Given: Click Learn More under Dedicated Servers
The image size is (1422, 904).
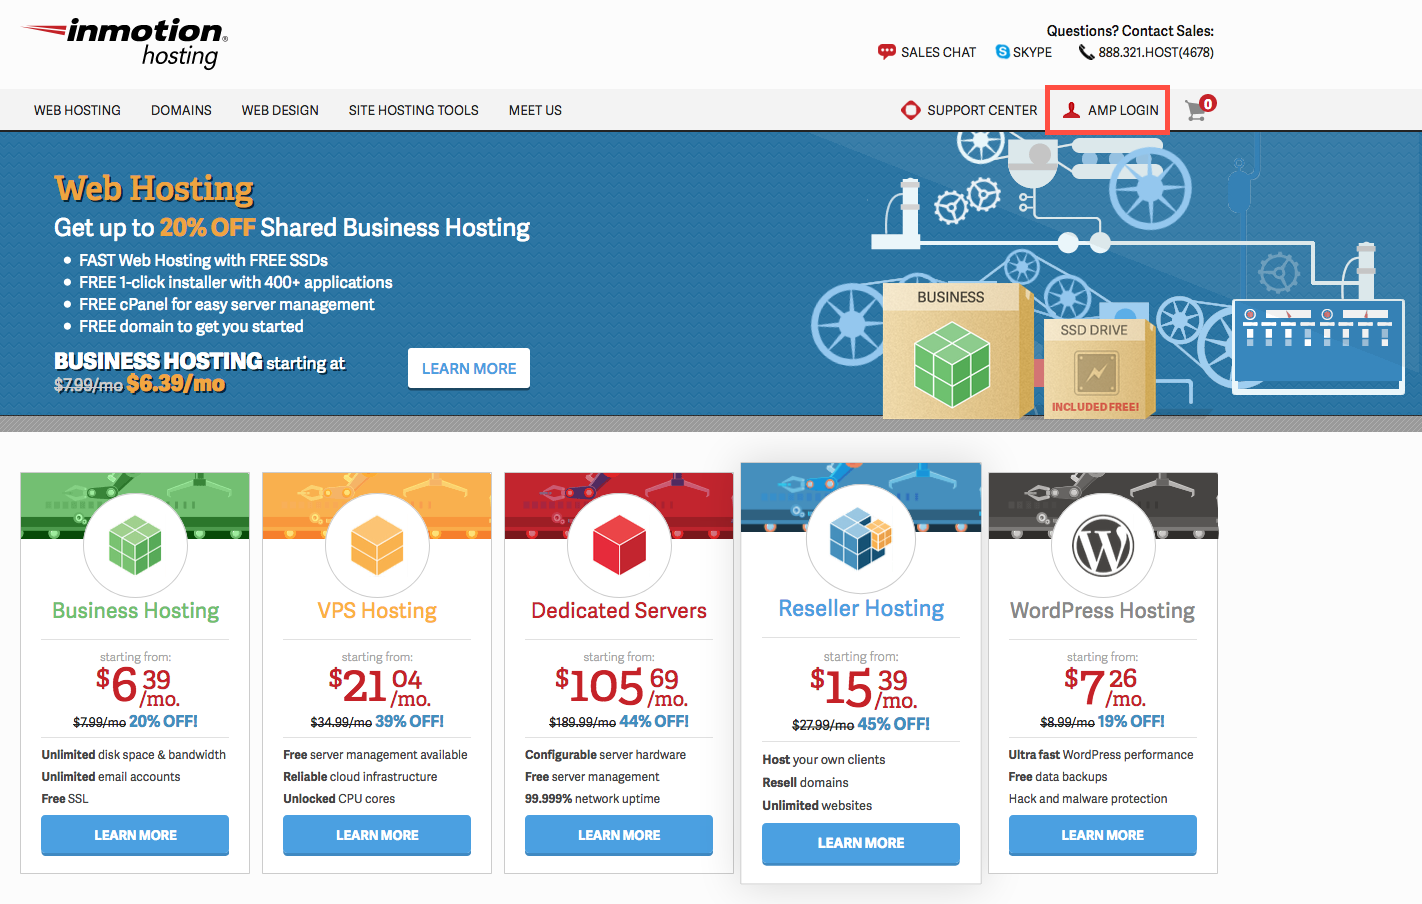Looking at the screenshot, I should point(619,835).
